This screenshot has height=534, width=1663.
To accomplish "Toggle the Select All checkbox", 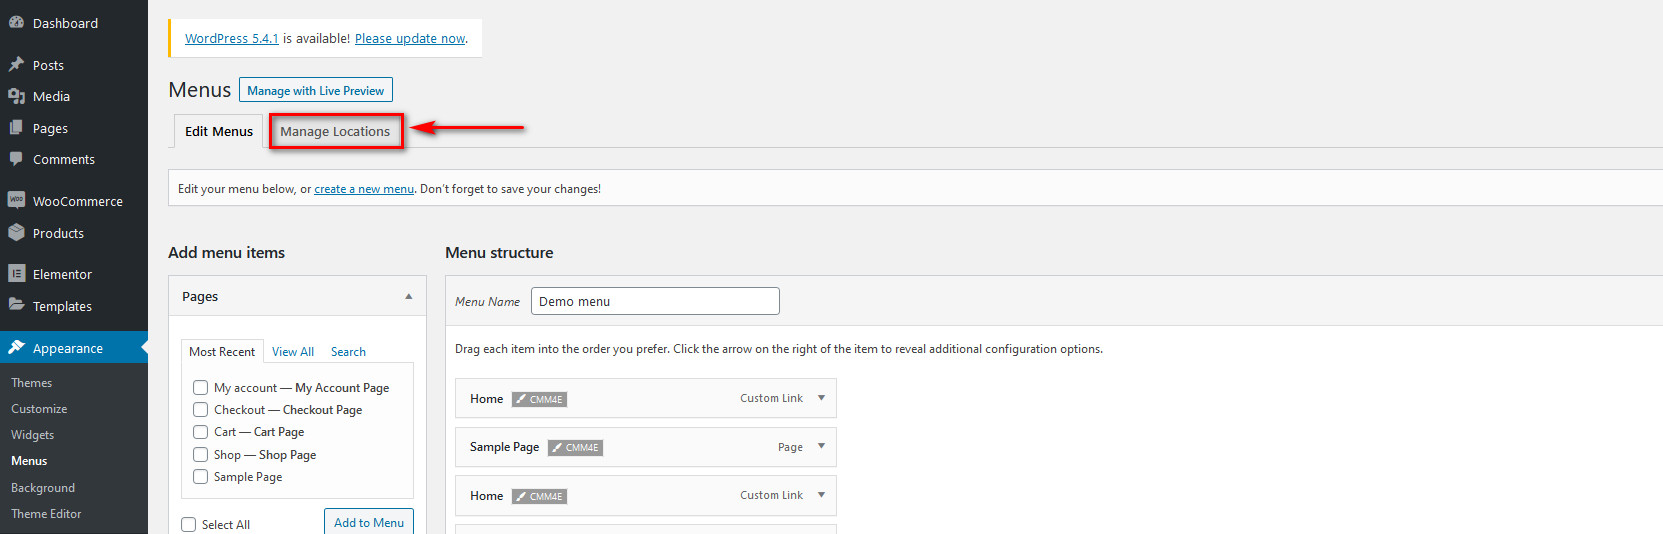I will click(x=188, y=524).
